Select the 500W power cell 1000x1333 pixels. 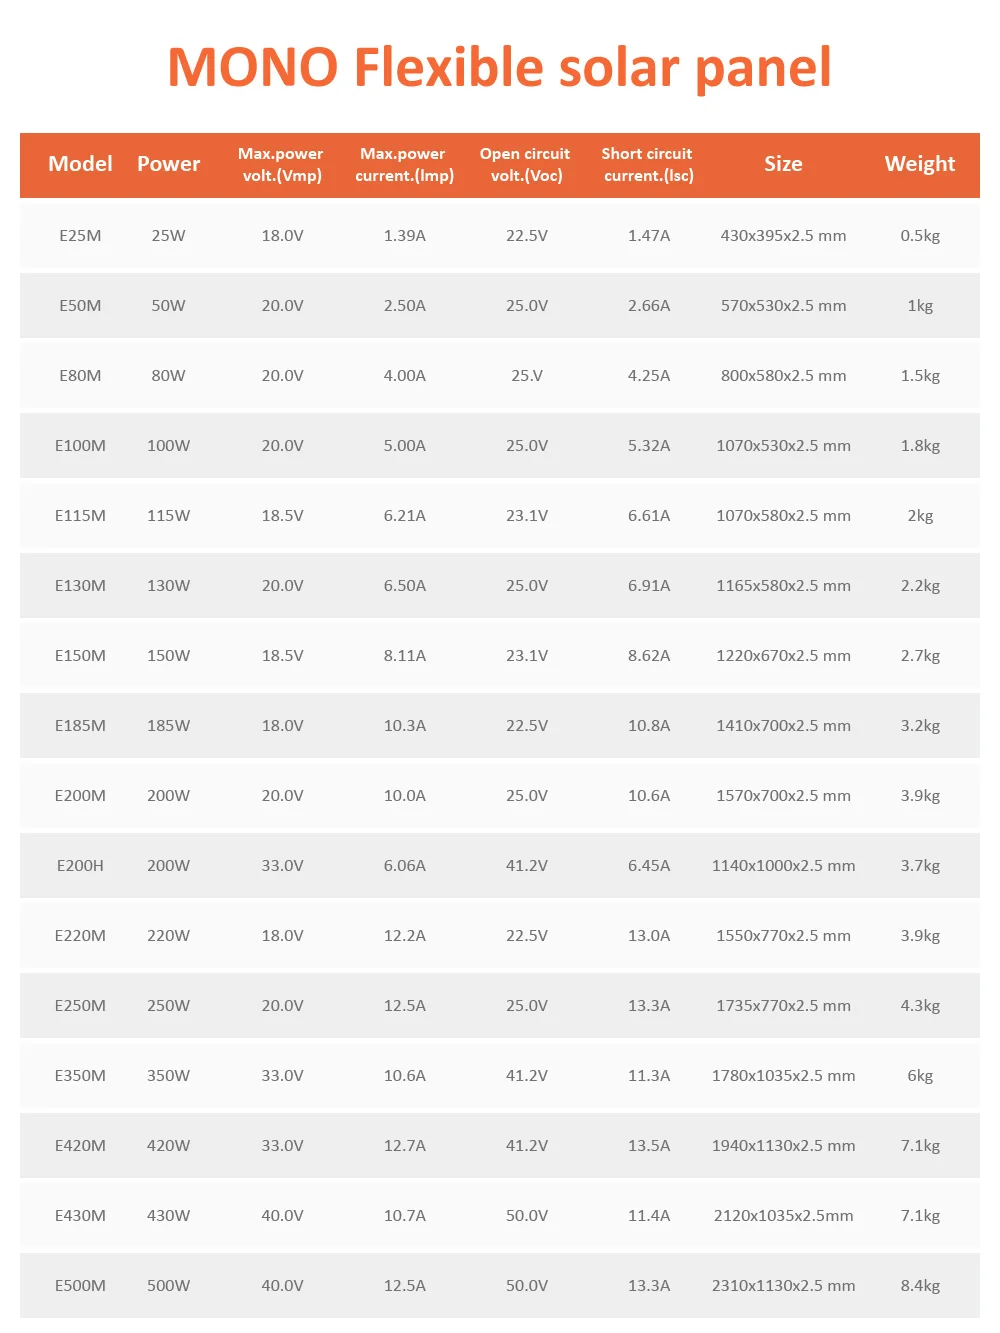tap(168, 1286)
